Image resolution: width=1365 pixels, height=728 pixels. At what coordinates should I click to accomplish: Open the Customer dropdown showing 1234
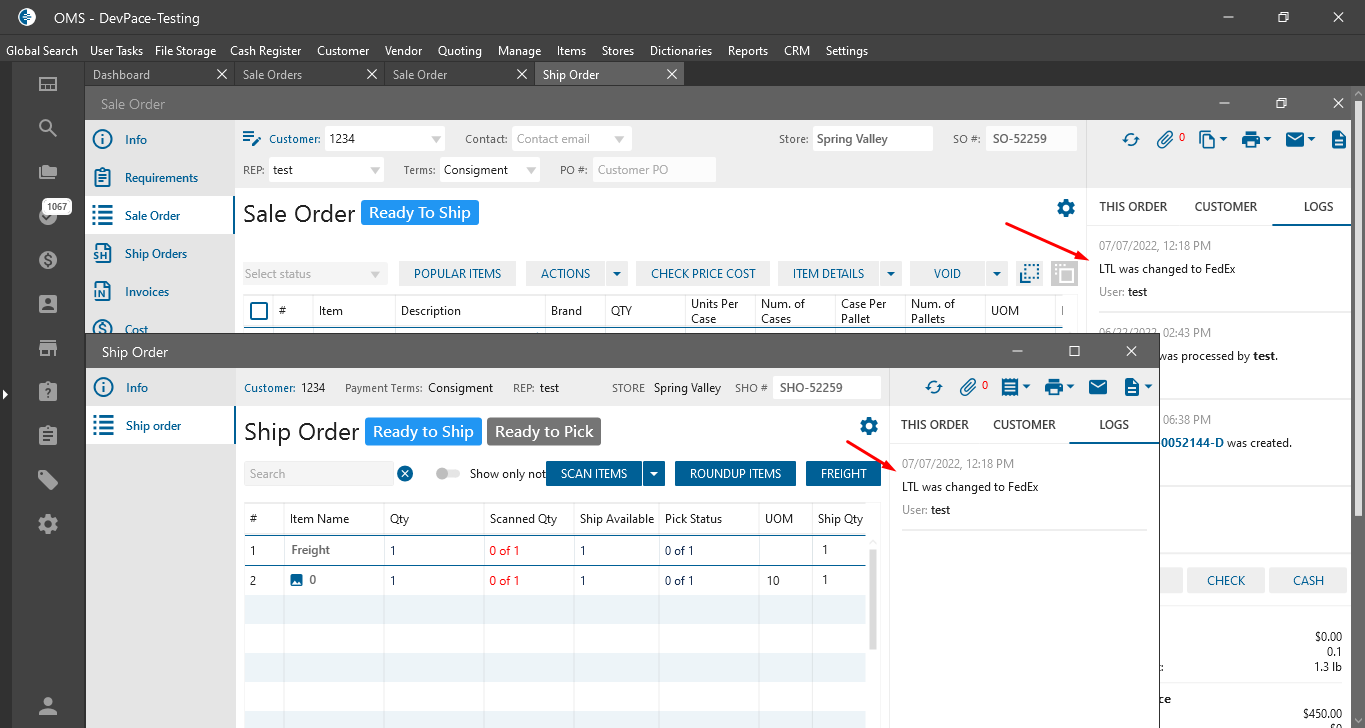point(436,139)
